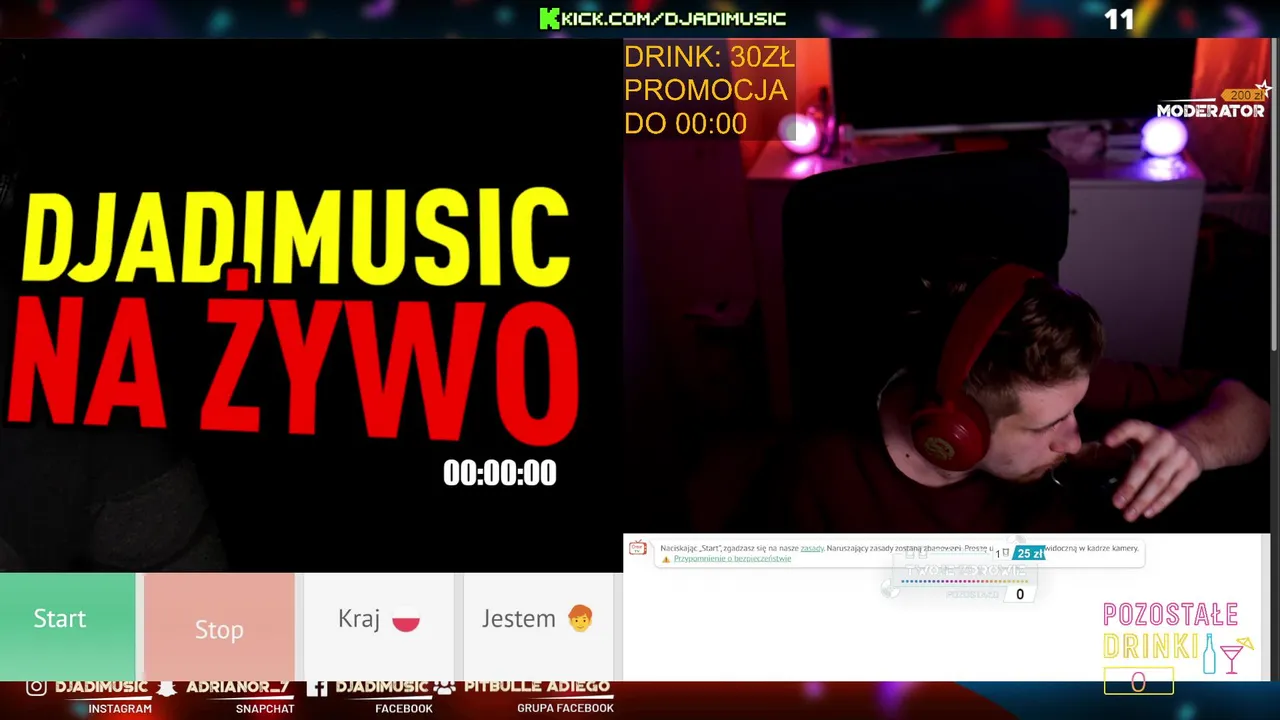Click the Polish flag icon
This screenshot has width=1280, height=720.
coord(406,620)
